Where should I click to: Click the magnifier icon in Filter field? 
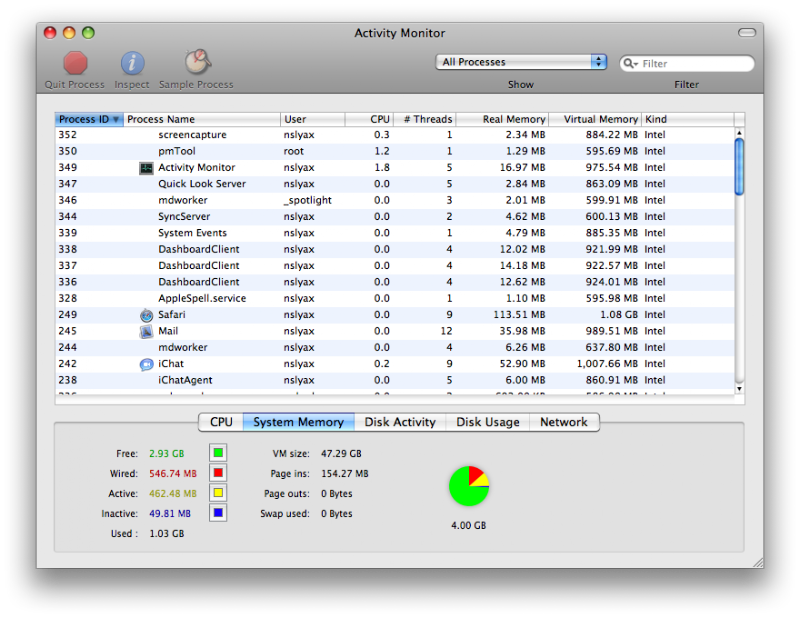(x=630, y=63)
